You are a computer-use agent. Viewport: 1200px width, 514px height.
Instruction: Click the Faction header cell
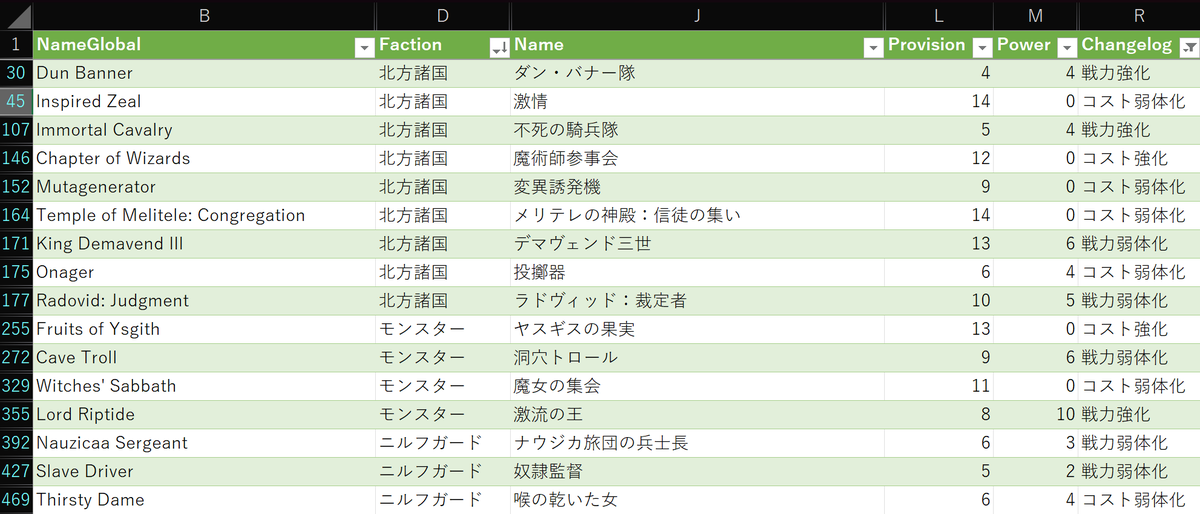click(x=443, y=45)
